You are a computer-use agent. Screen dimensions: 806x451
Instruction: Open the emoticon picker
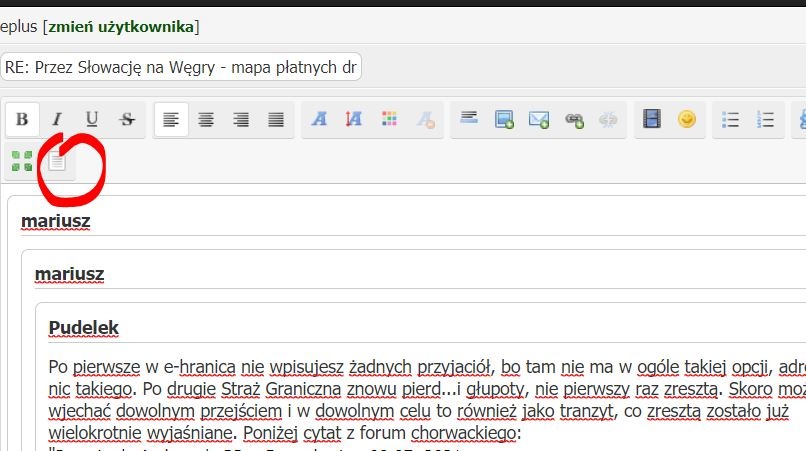[687, 119]
